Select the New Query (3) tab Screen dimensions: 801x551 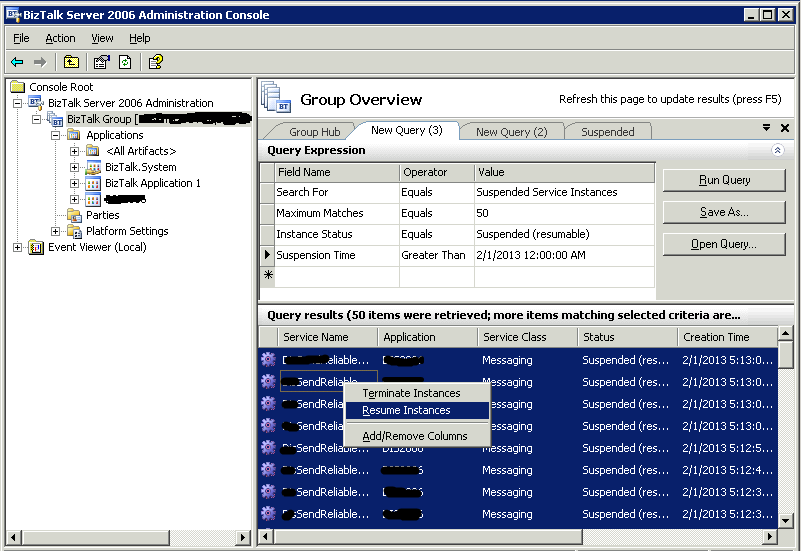click(x=407, y=130)
